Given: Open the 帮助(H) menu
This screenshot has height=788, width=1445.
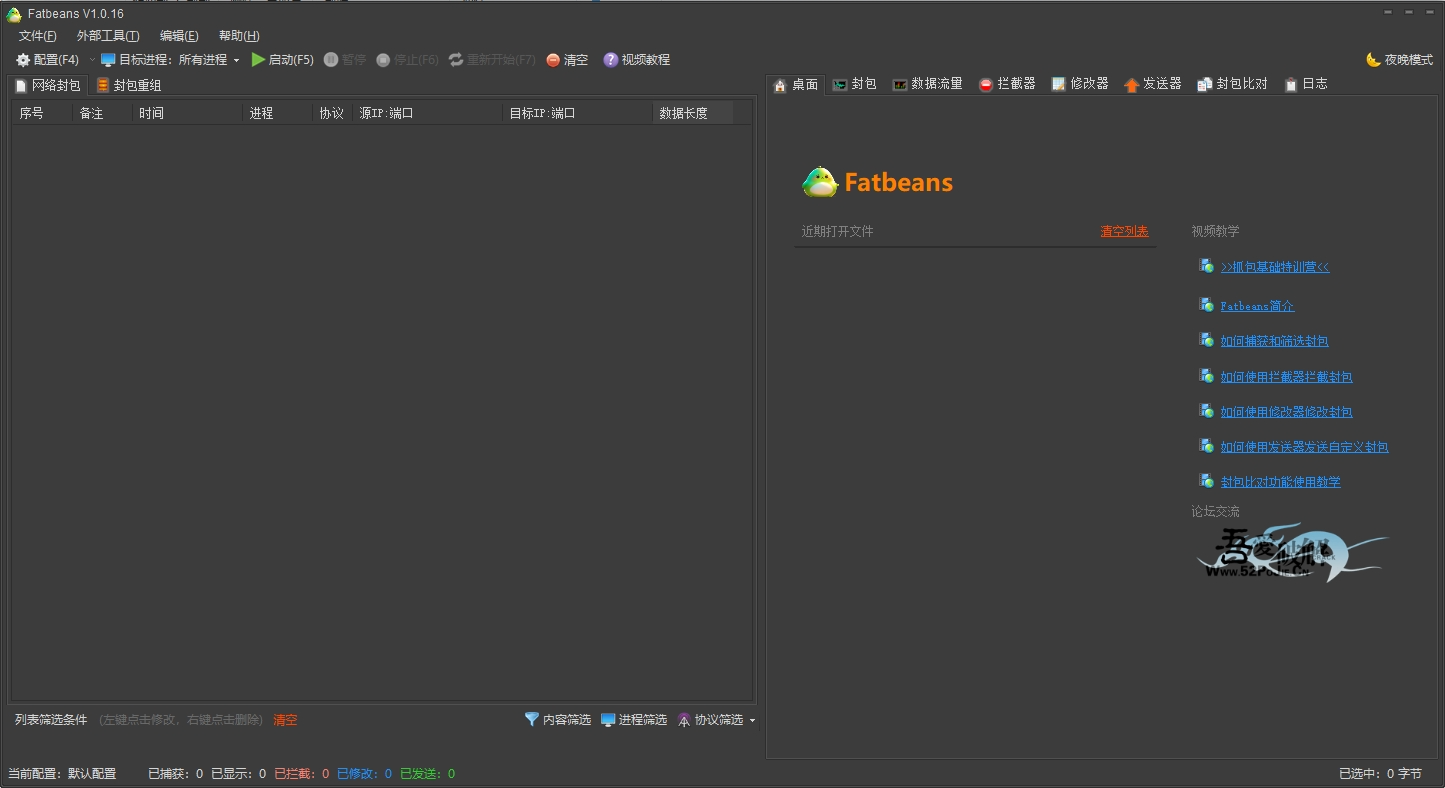Looking at the screenshot, I should pyautogui.click(x=239, y=36).
